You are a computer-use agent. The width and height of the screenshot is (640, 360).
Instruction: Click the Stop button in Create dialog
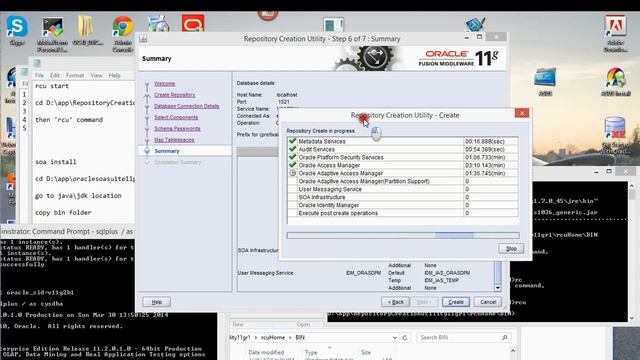(511, 248)
